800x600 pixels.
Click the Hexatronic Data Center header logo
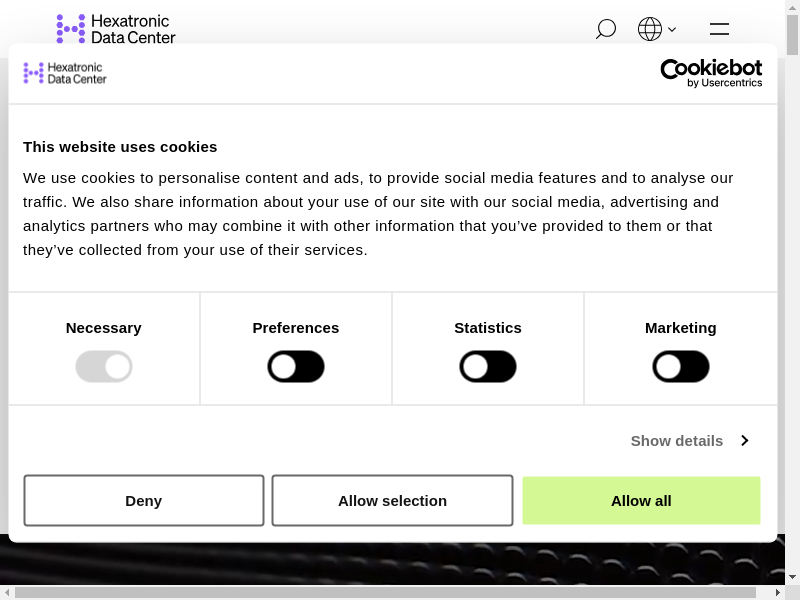click(116, 29)
